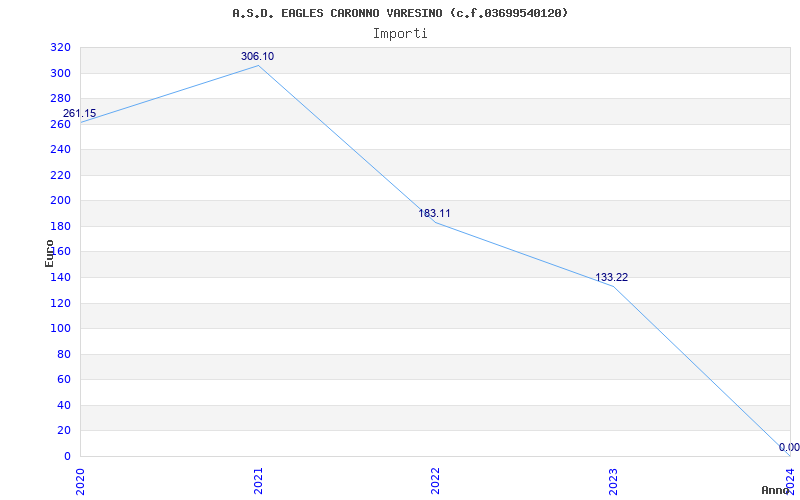Click the 100 y-axis tick label

pos(60,329)
